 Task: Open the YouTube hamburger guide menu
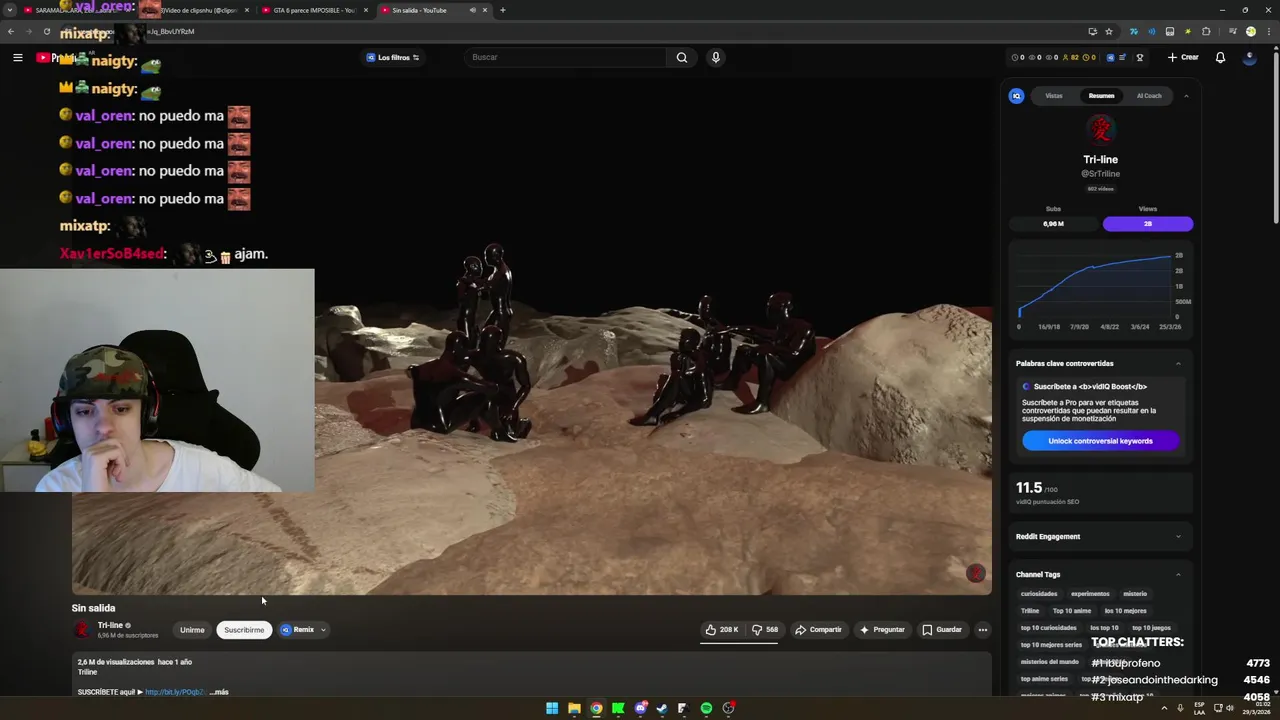(x=17, y=58)
